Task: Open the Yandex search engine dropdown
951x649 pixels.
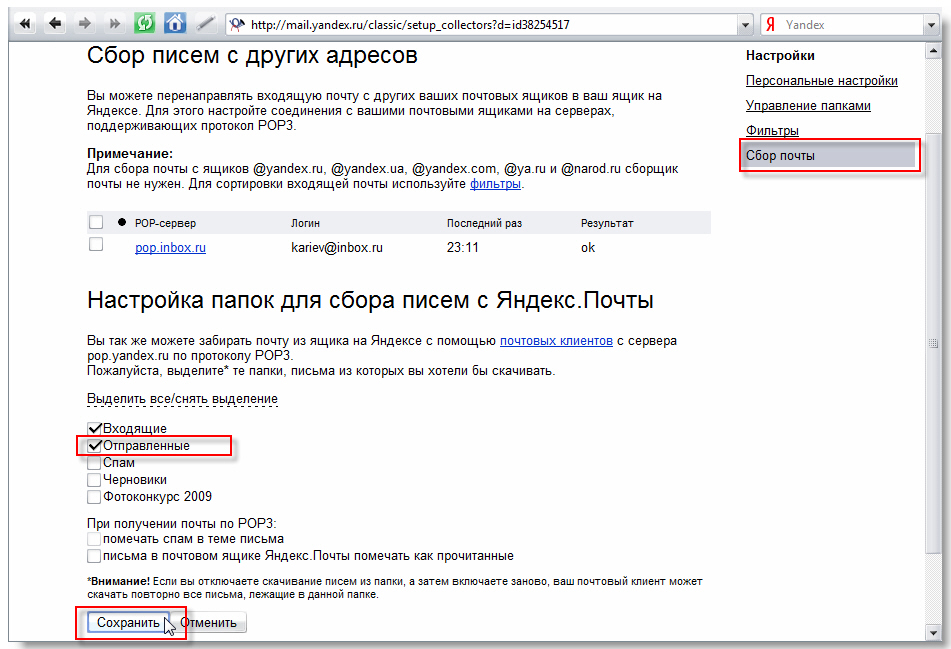Action: pyautogui.click(x=931, y=25)
